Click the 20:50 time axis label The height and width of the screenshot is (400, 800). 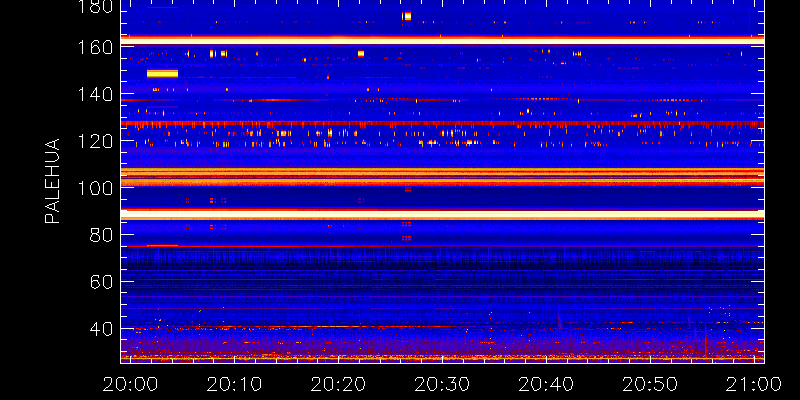coord(650,384)
